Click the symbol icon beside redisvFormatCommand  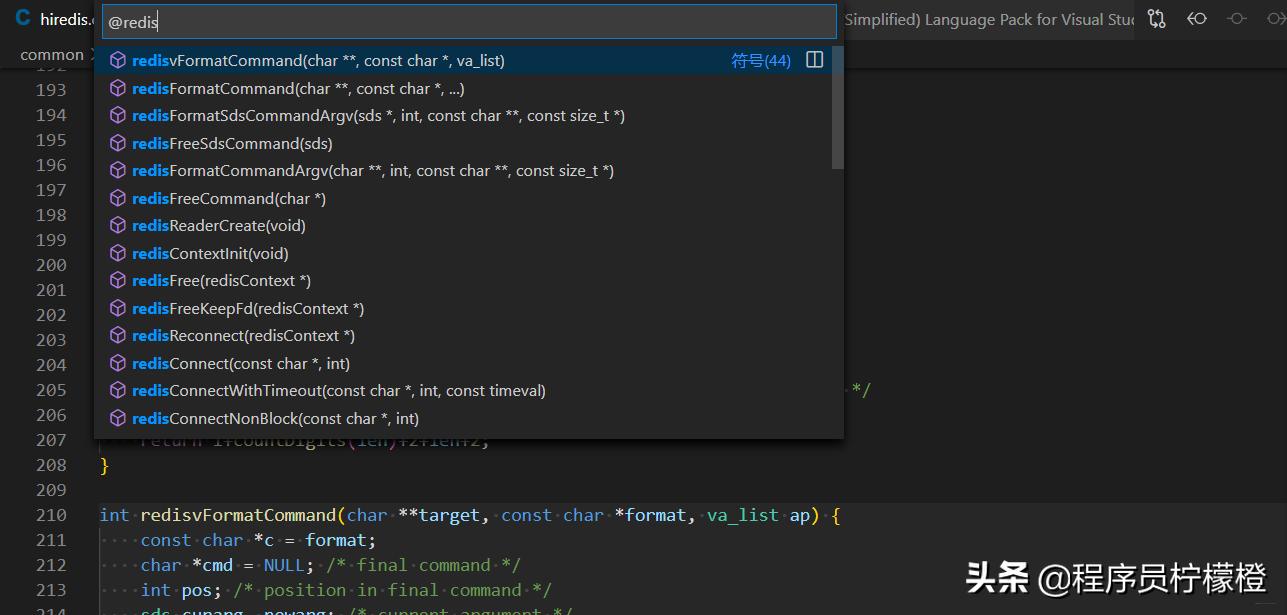click(117, 60)
